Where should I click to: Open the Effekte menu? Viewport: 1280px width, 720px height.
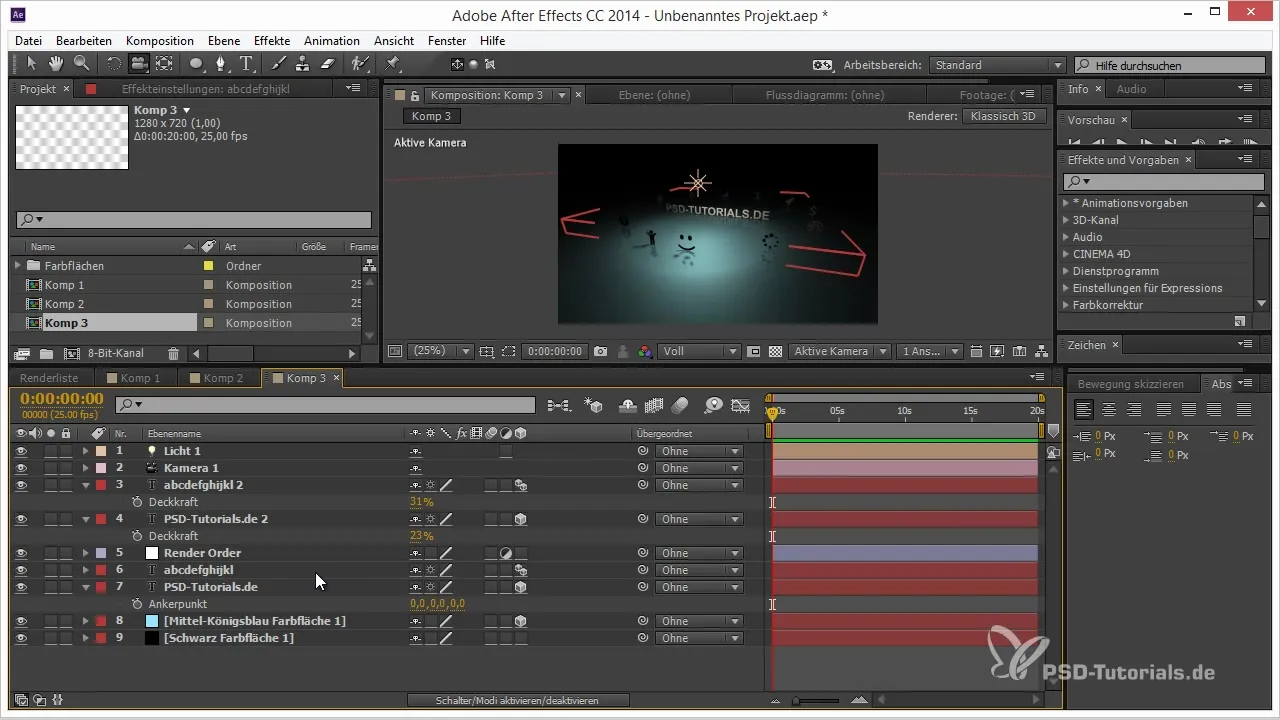(272, 41)
